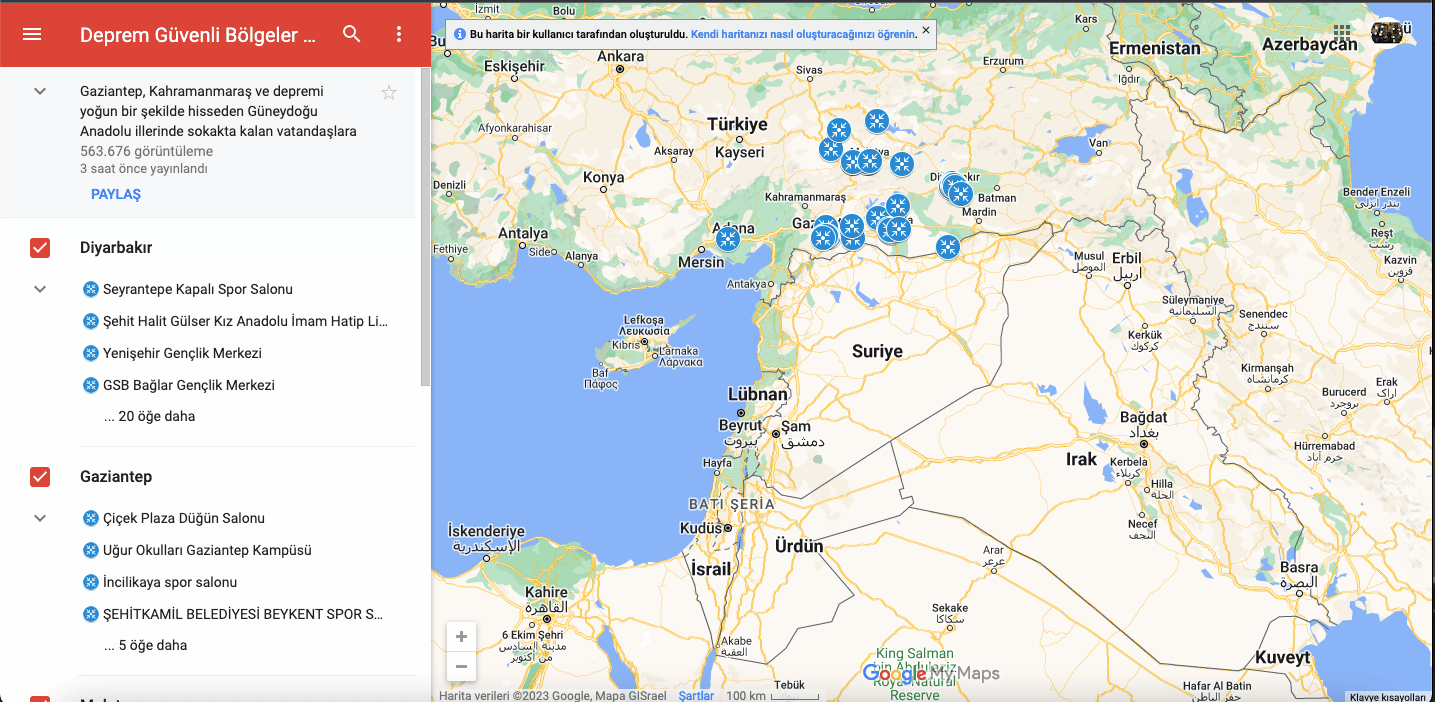
Task: Select Seyrantepe Kapalı Spor Salonu item
Action: [198, 289]
